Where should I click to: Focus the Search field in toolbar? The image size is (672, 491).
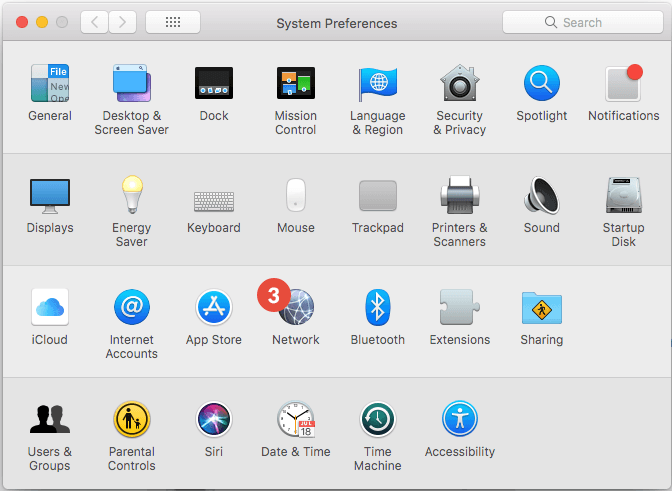click(582, 22)
